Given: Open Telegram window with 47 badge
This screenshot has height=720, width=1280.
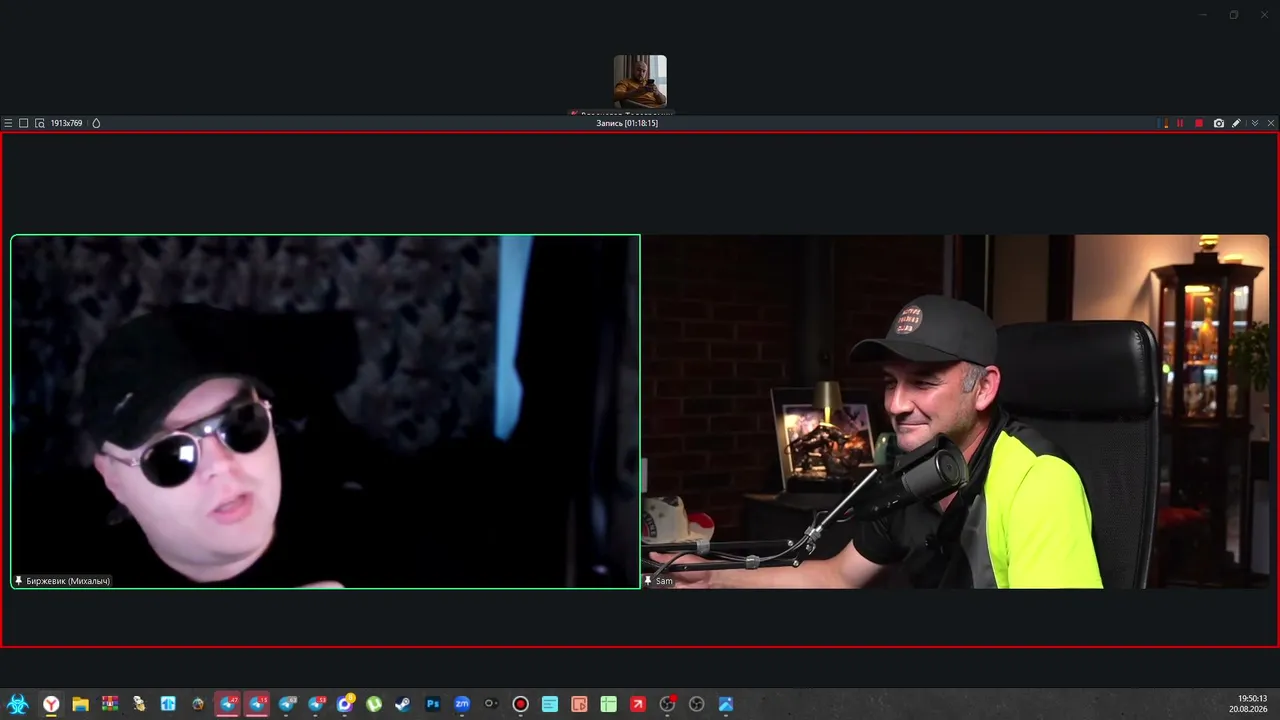Looking at the screenshot, I should coord(228,704).
